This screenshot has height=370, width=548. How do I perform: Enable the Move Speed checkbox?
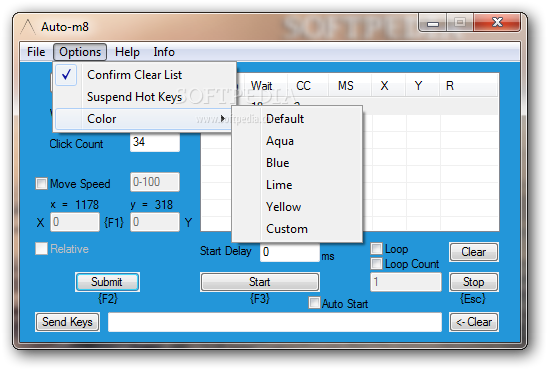point(41,183)
